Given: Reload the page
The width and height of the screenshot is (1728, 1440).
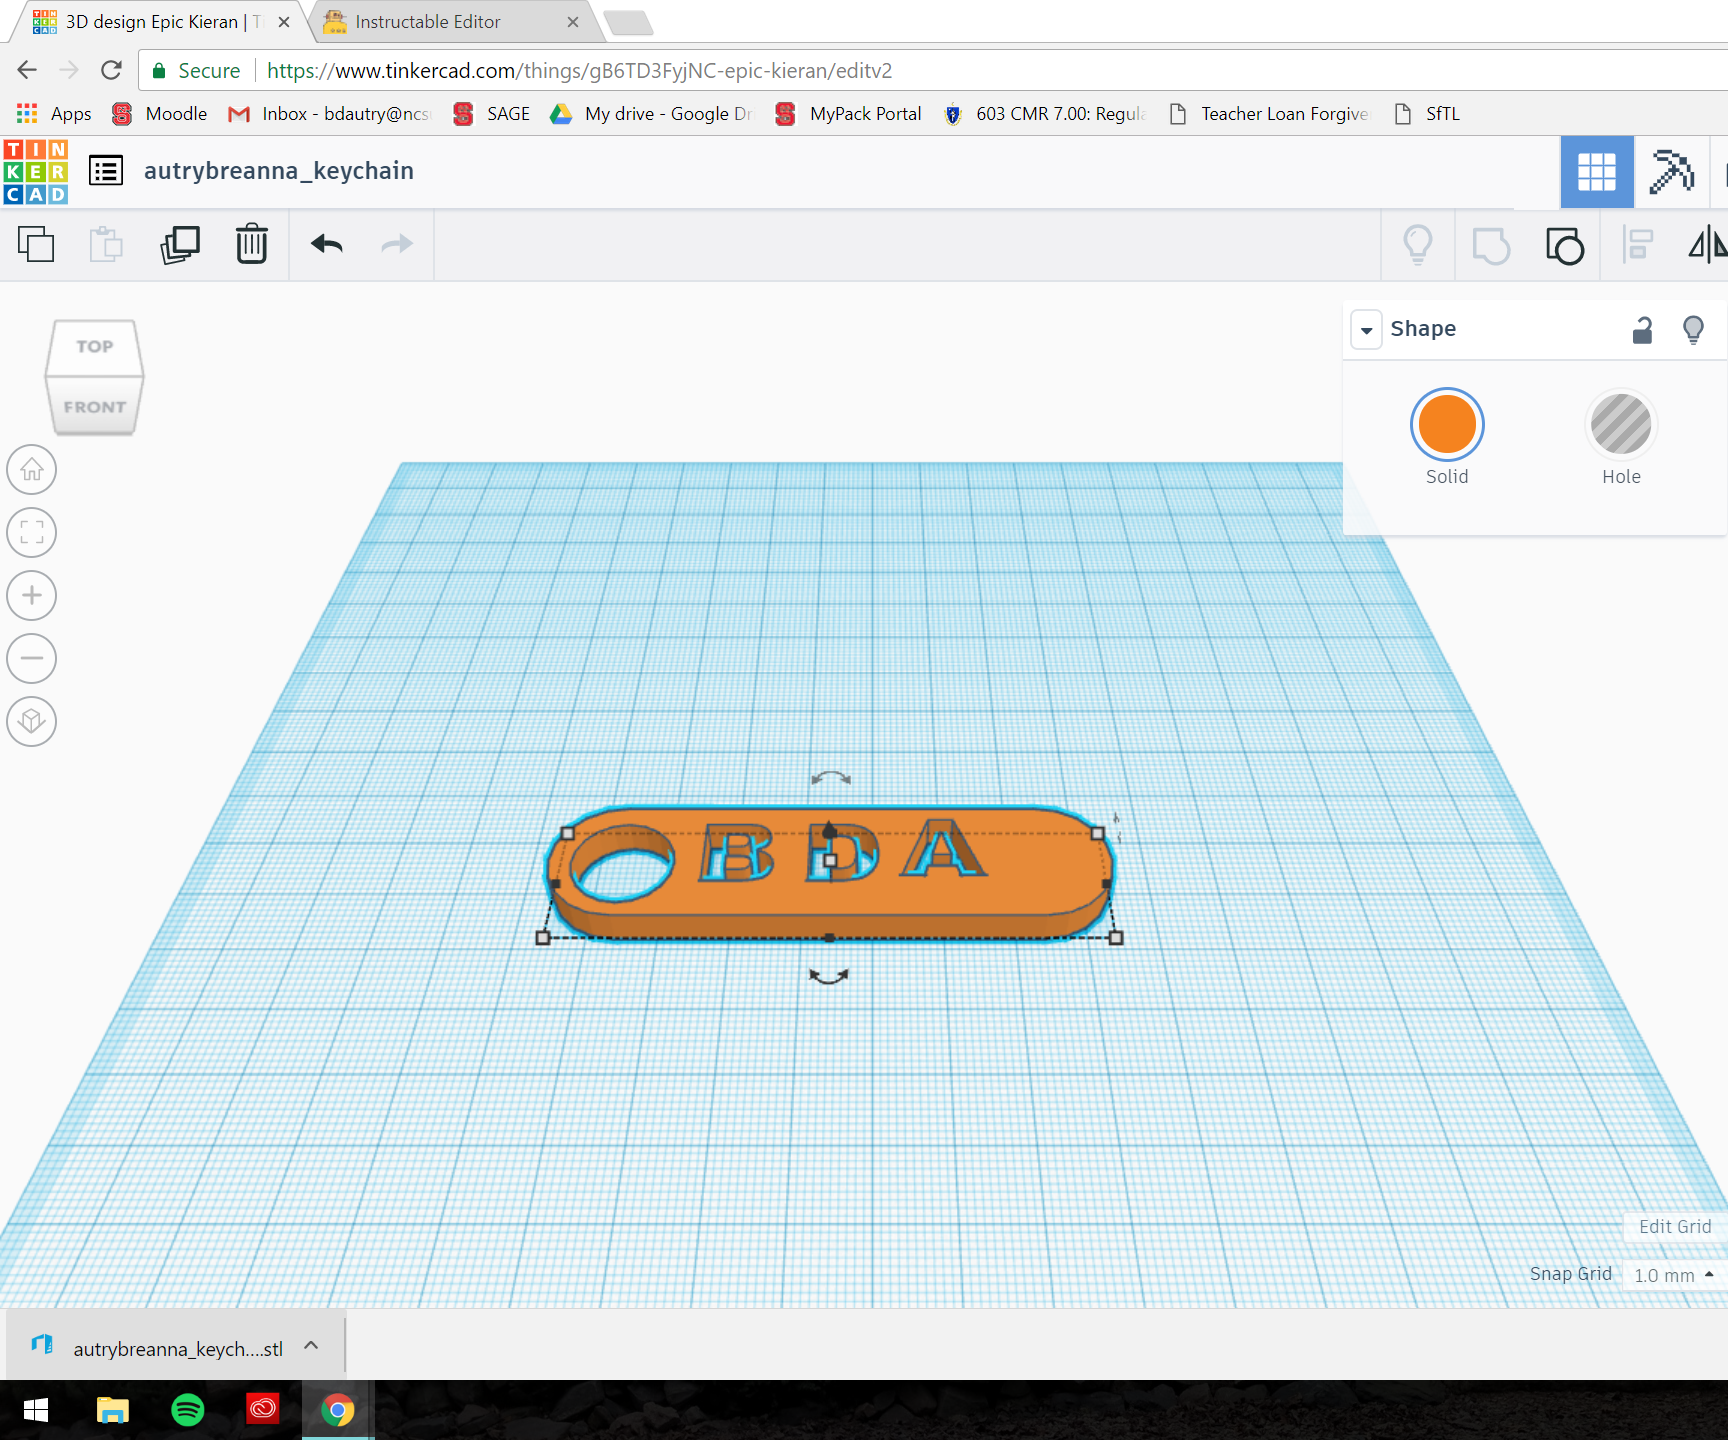Looking at the screenshot, I should pyautogui.click(x=111, y=70).
